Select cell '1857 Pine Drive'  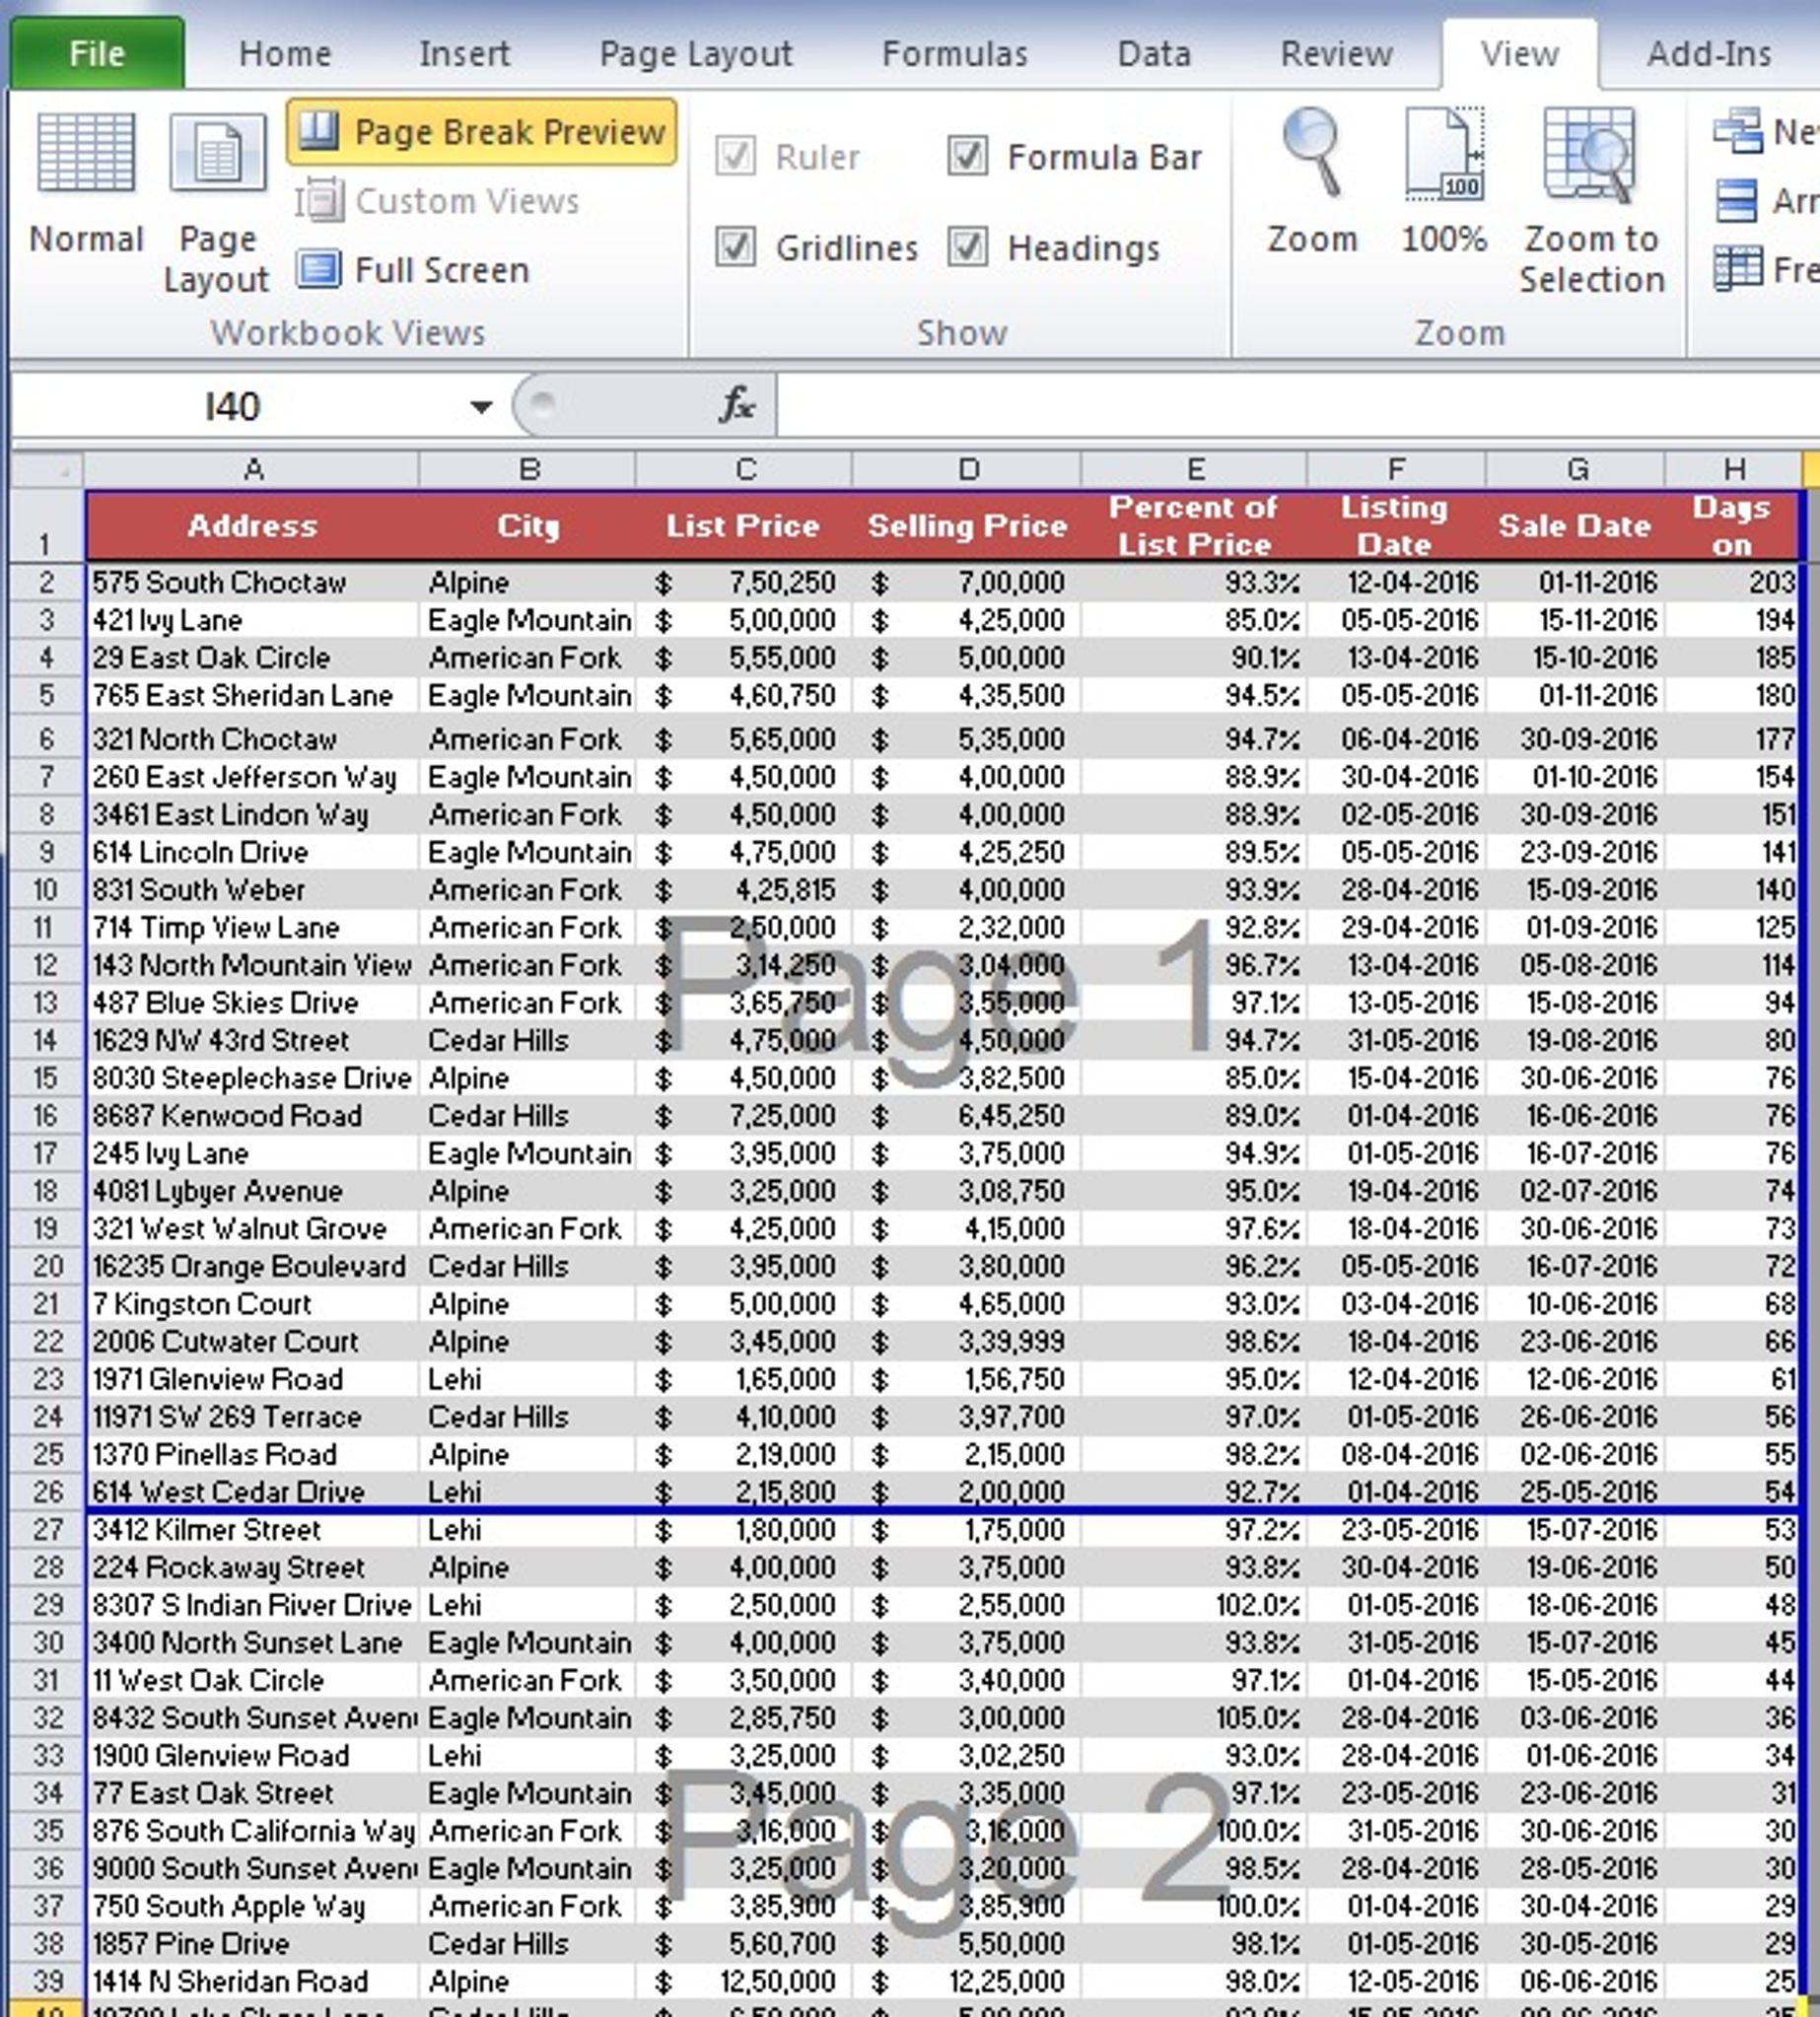tap(252, 1943)
